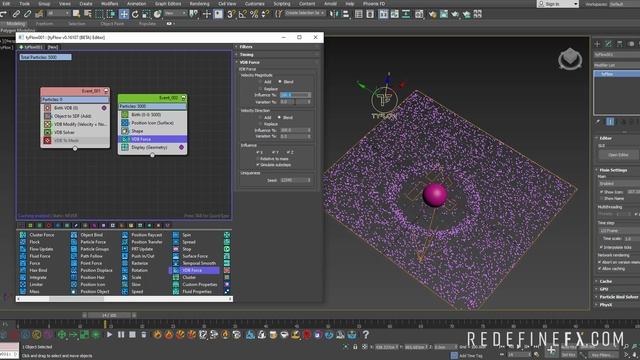This screenshot has height=360, width=640.
Task: Enable Relative to mass checkbox
Action: click(x=258, y=159)
